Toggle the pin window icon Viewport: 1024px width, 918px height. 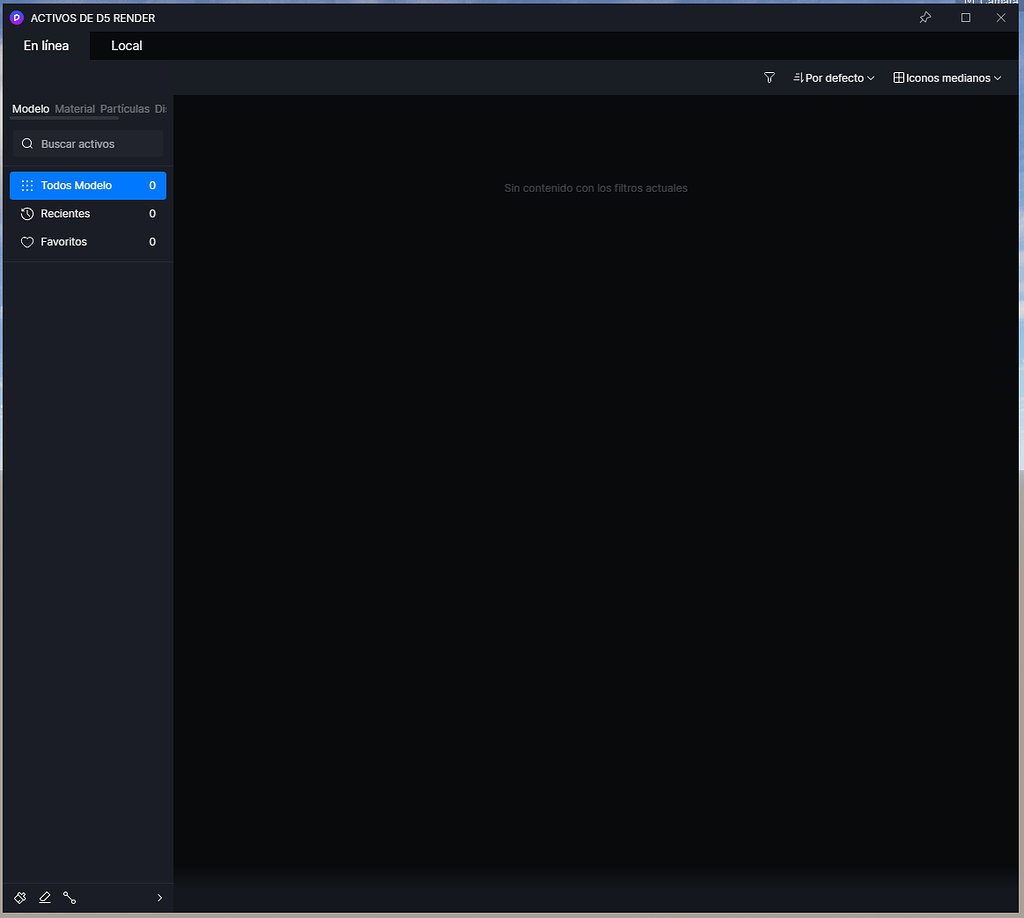tap(925, 17)
